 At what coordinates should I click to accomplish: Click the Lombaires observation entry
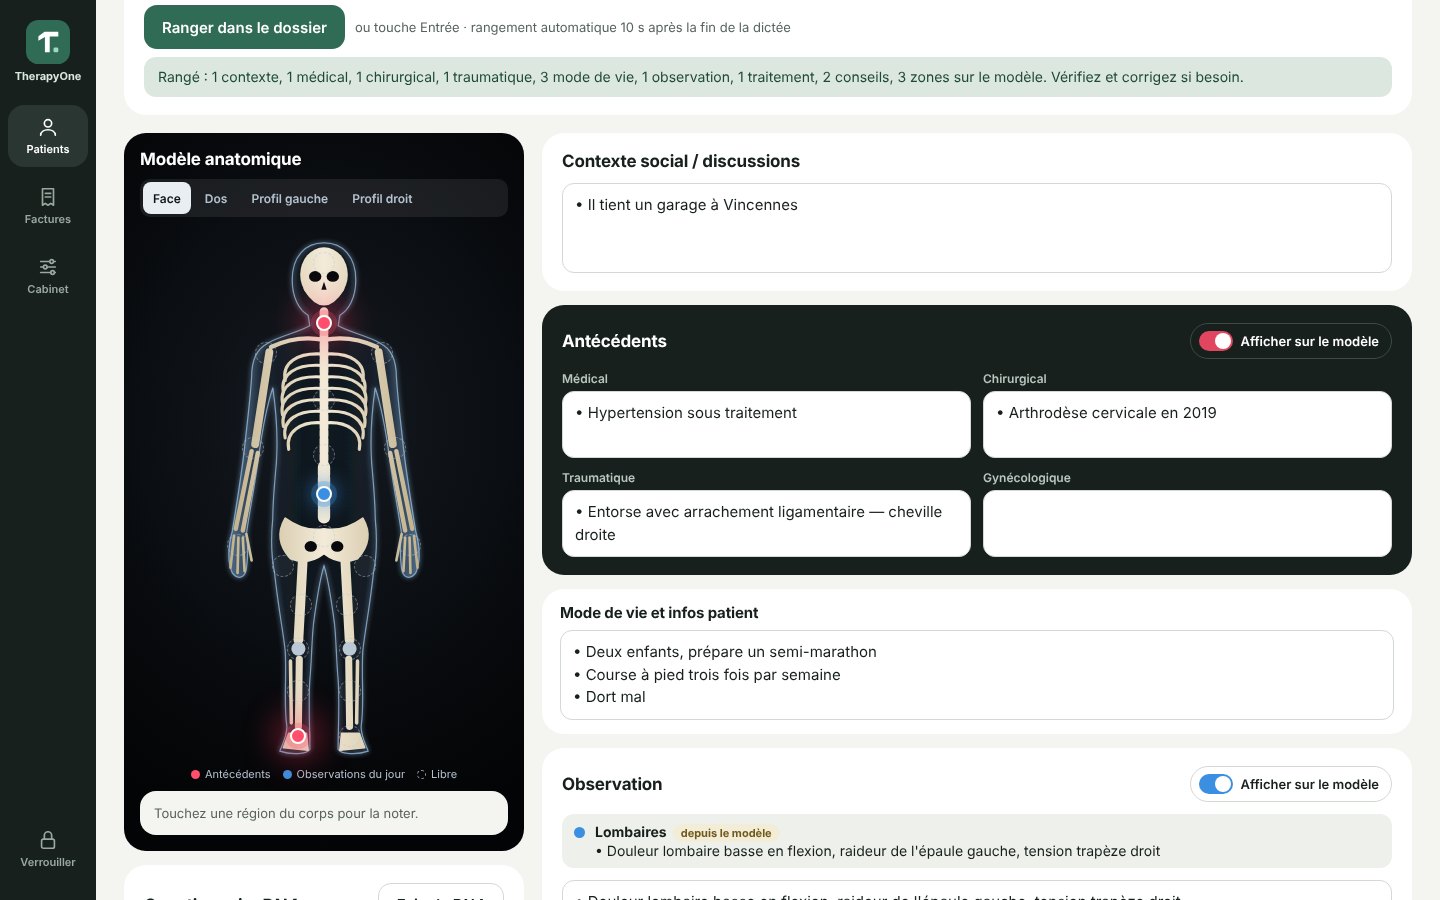pos(977,841)
